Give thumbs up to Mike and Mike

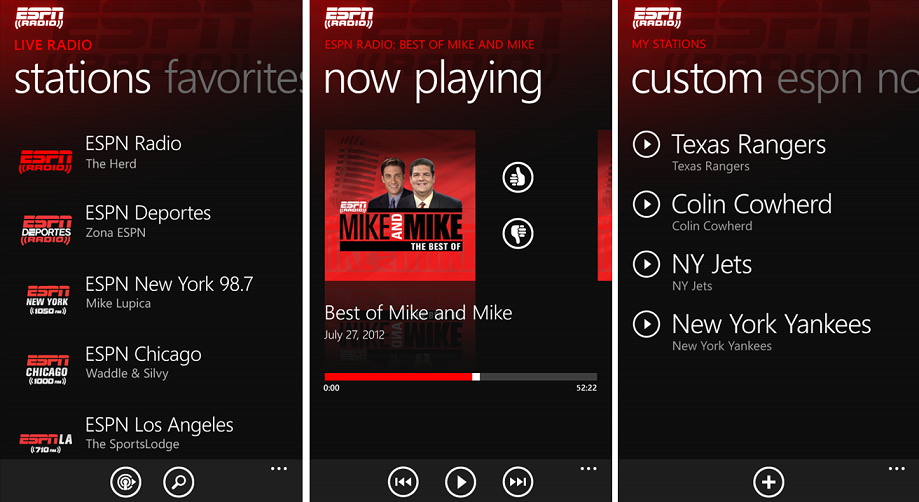(518, 177)
